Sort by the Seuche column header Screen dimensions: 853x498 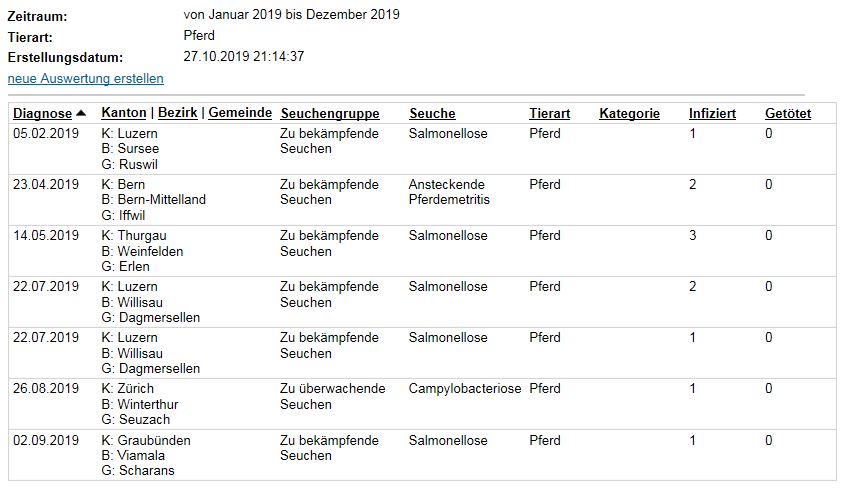pos(432,114)
